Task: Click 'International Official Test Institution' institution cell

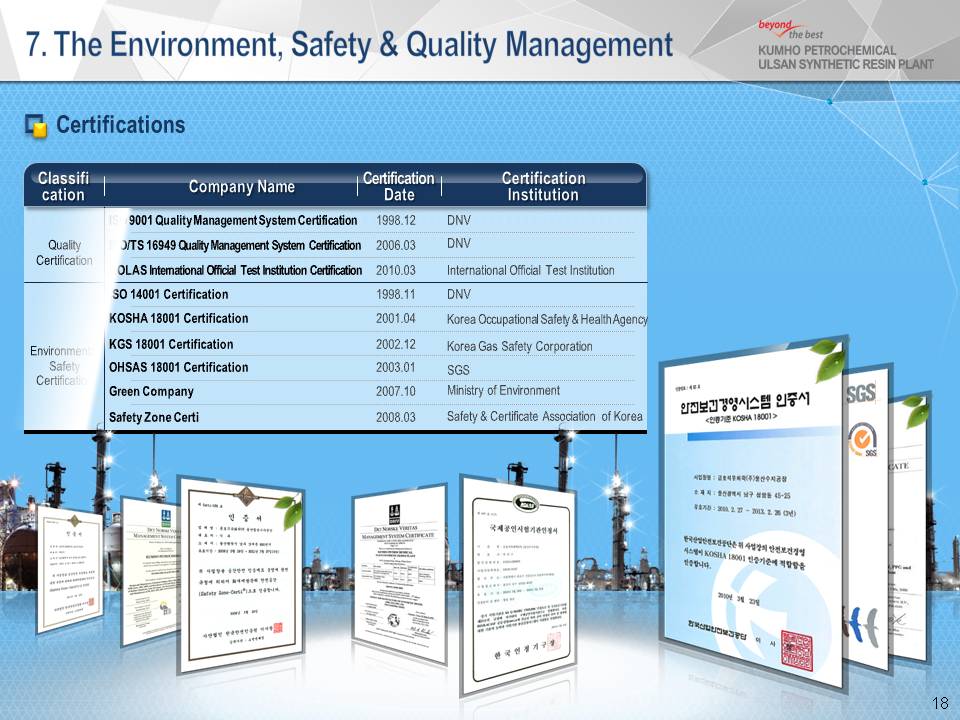Action: click(530, 270)
